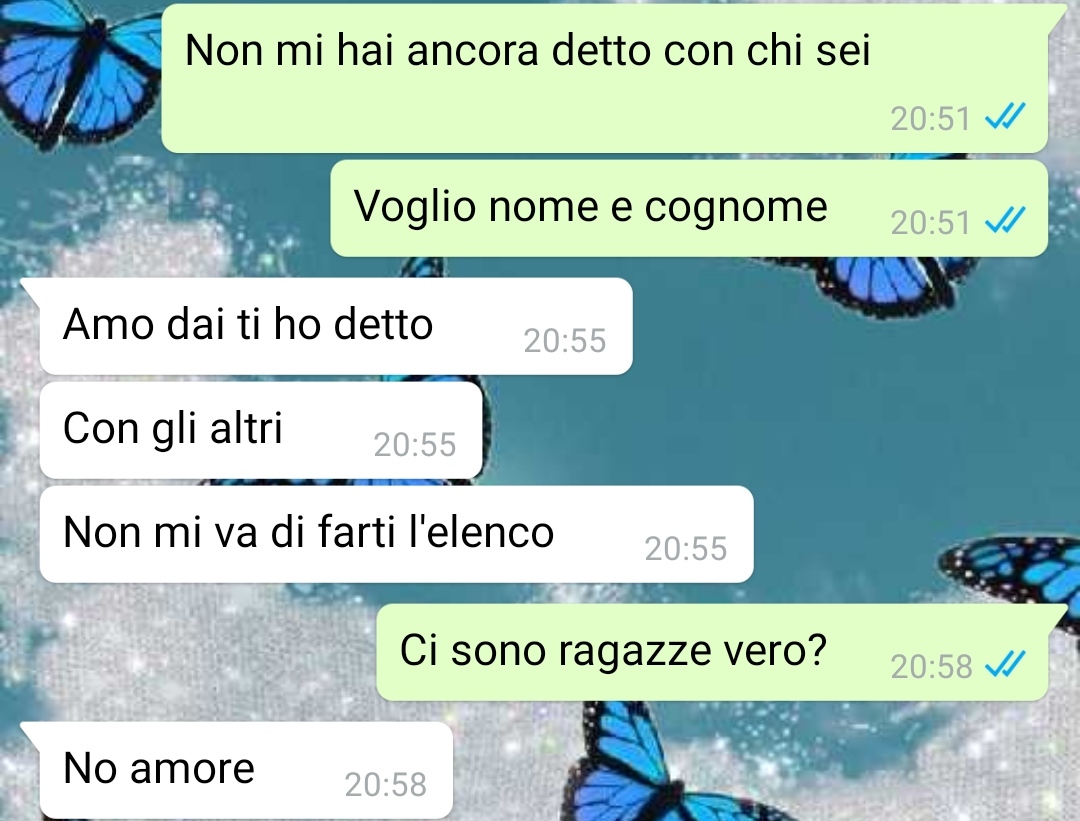Tap the 20:51 timestamp on 'Voglio nome e cognome'
Viewport: 1080px width, 821px height.
[930, 222]
